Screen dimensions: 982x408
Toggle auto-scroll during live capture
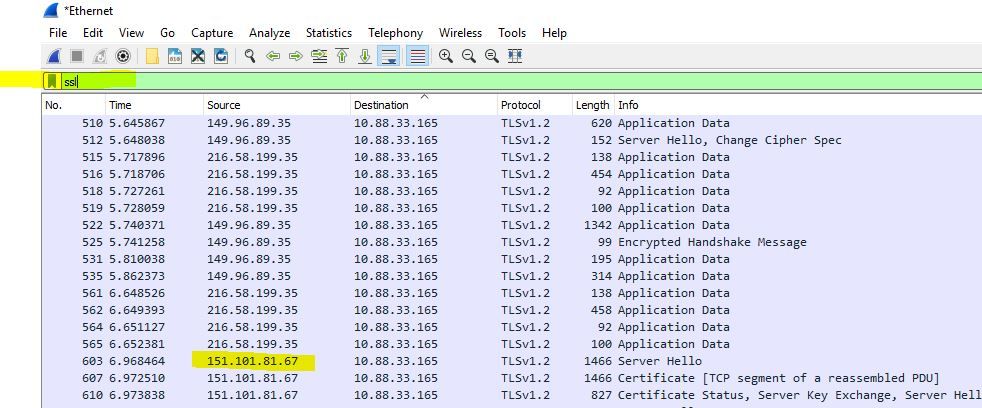point(389,56)
